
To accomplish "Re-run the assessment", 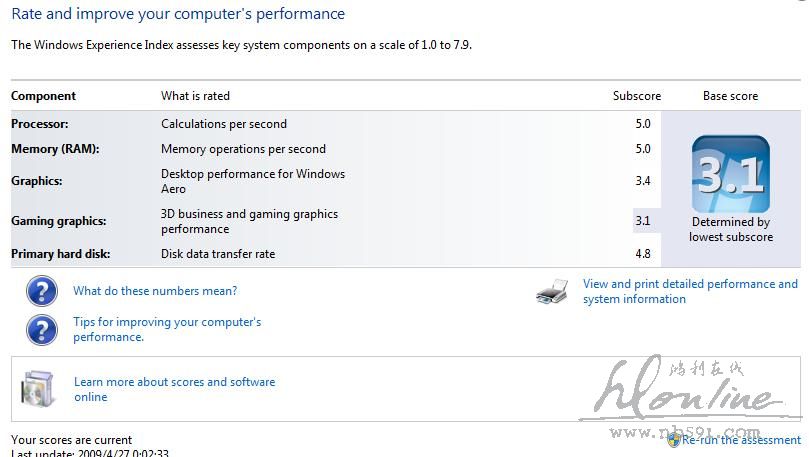I will coord(741,439).
